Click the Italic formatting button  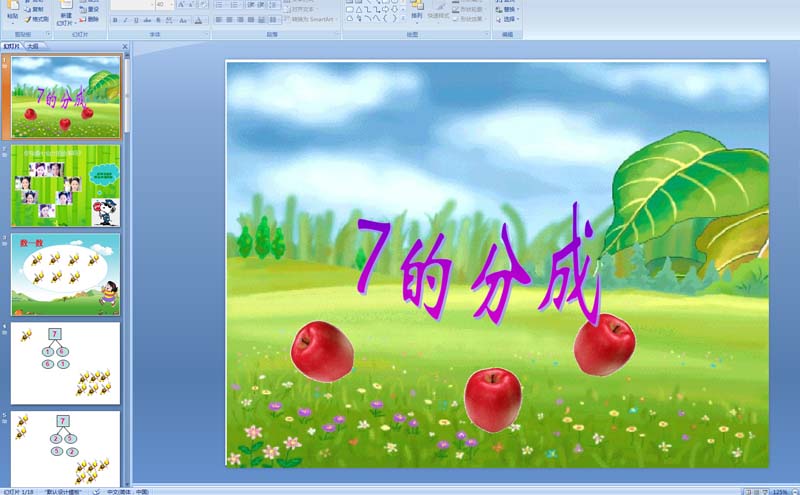coord(125,19)
